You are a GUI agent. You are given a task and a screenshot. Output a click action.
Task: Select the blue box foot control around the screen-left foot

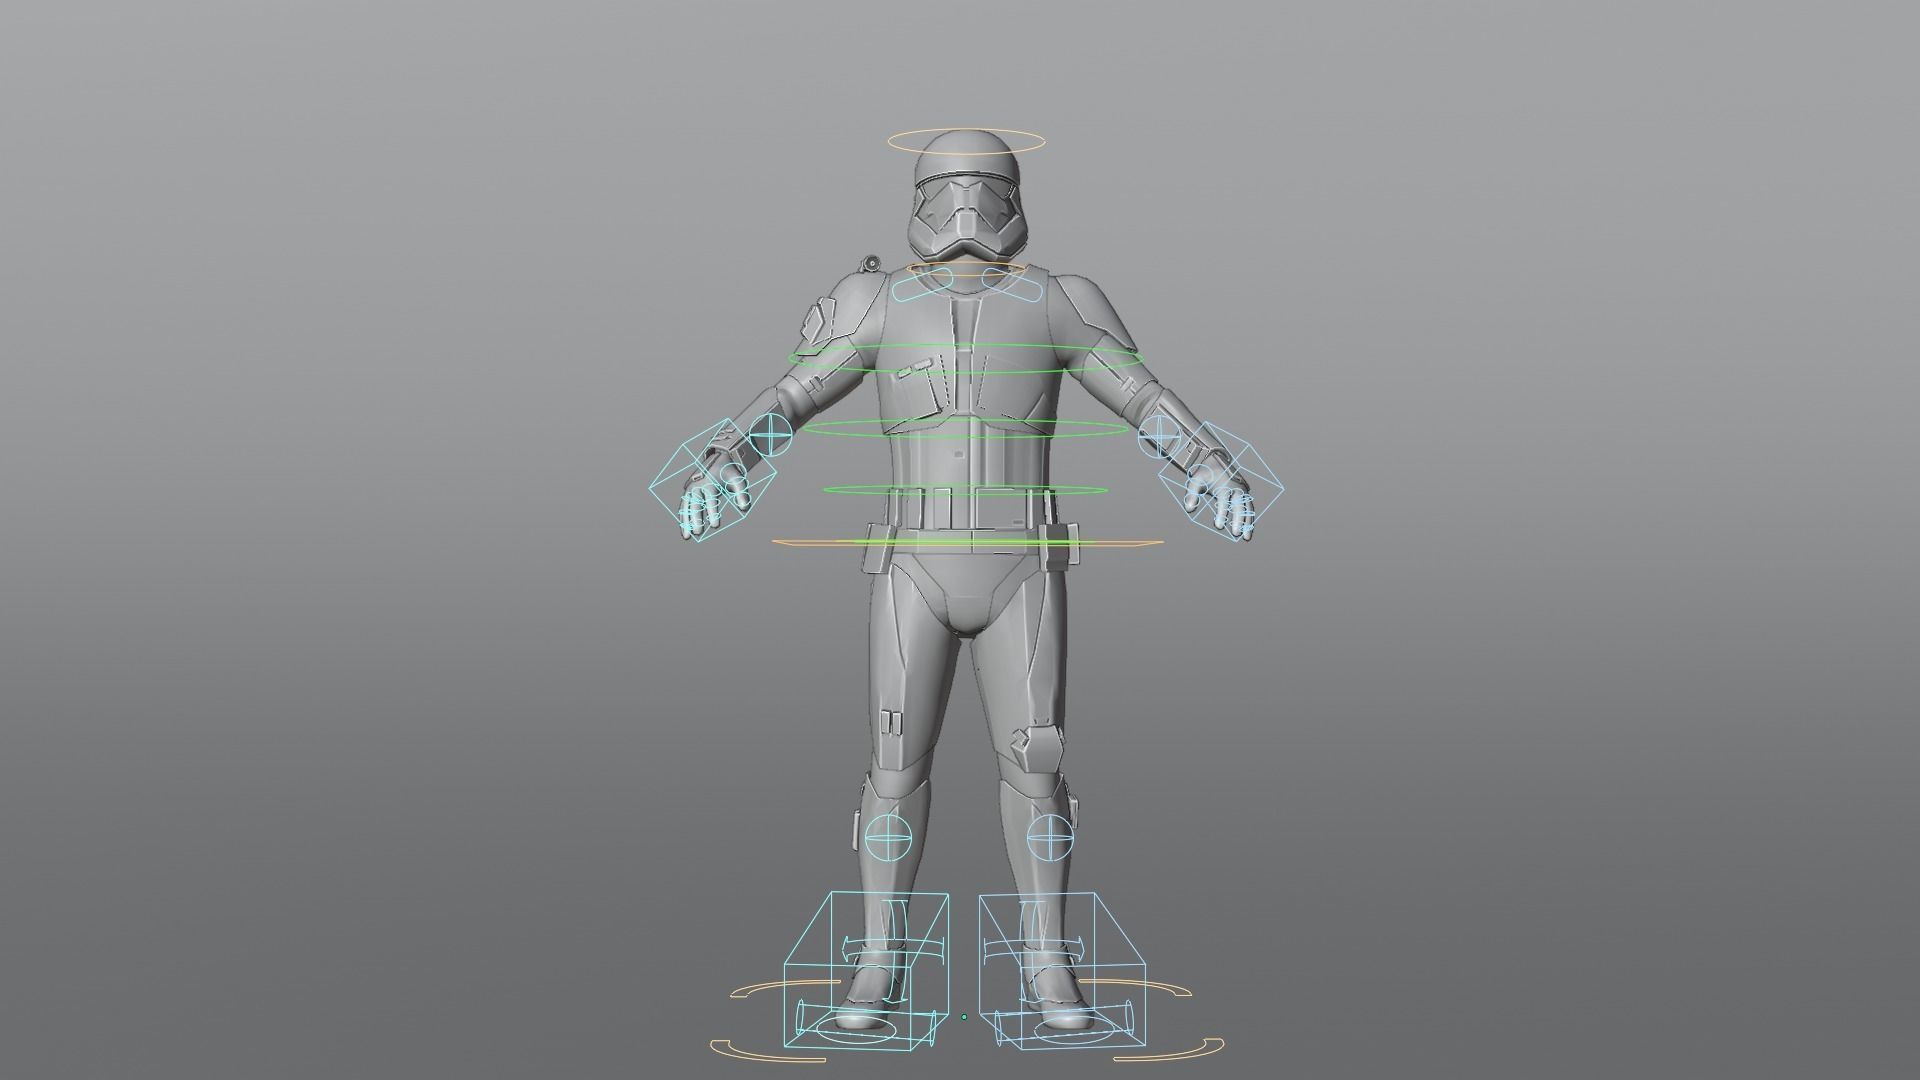click(866, 971)
